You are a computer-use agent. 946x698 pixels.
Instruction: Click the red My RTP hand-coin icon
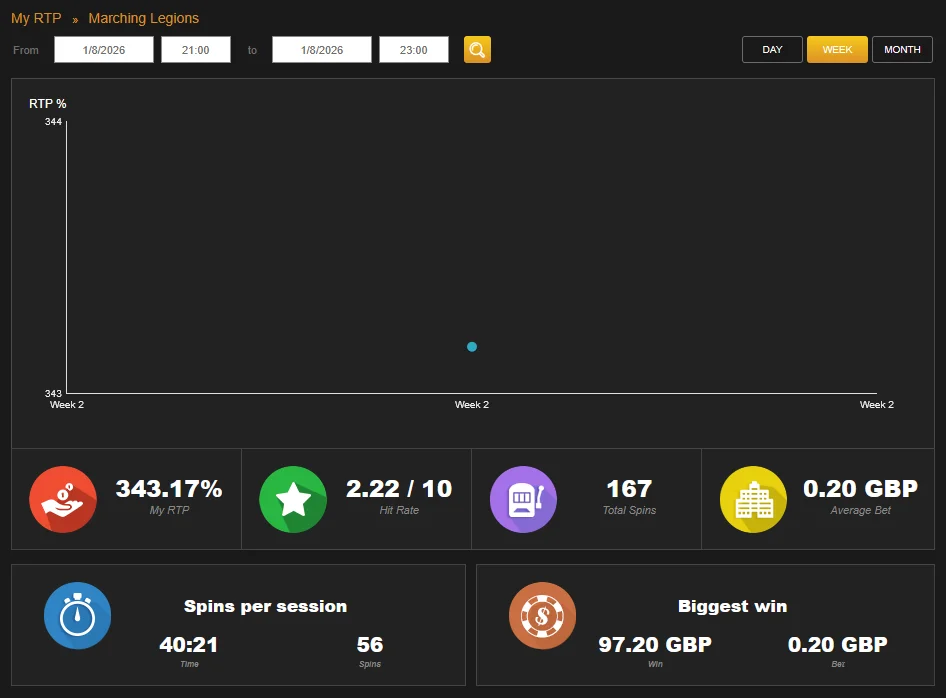click(x=63, y=499)
